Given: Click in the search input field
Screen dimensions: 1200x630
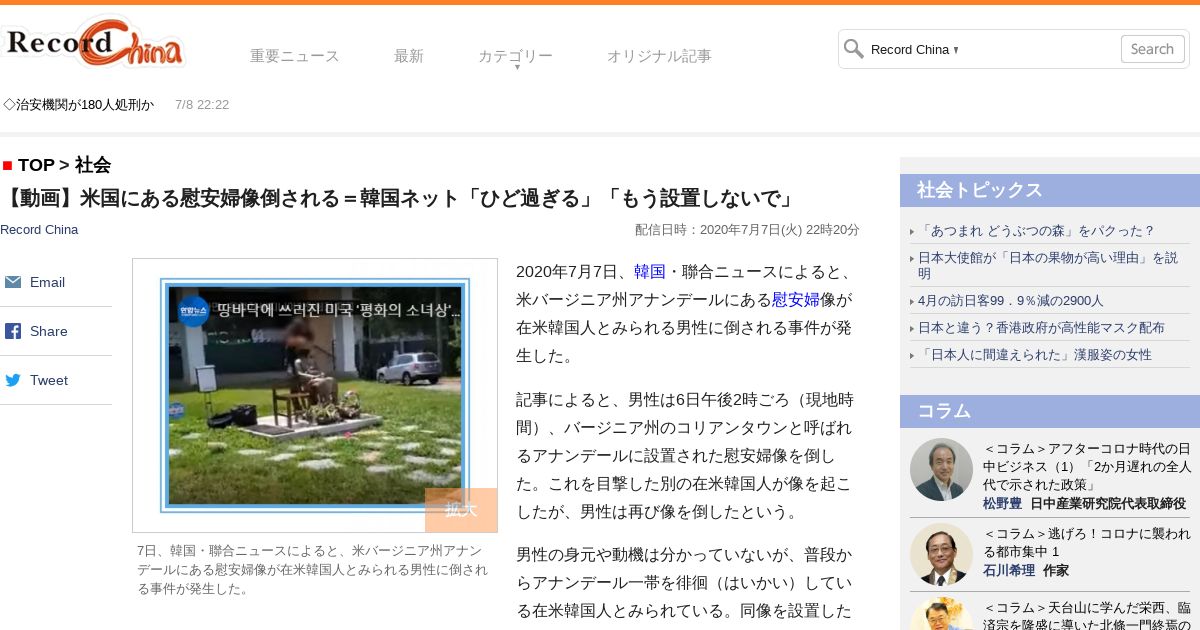Looking at the screenshot, I should [1038, 49].
